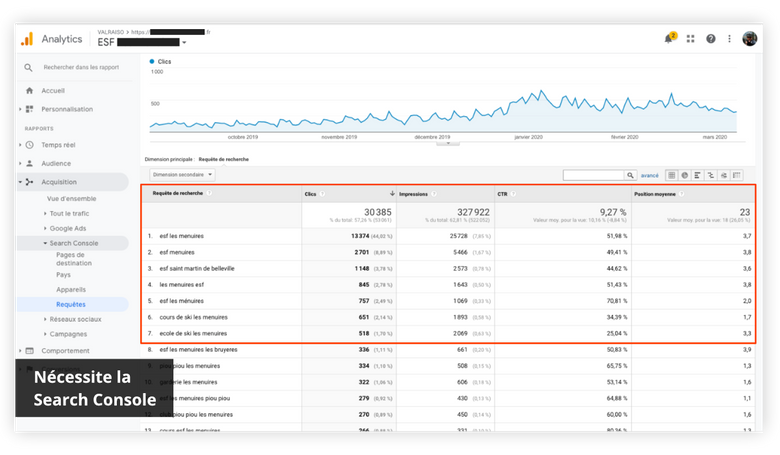Click the Personnalisation dashboard icon
780x455 pixels.
tap(29, 109)
